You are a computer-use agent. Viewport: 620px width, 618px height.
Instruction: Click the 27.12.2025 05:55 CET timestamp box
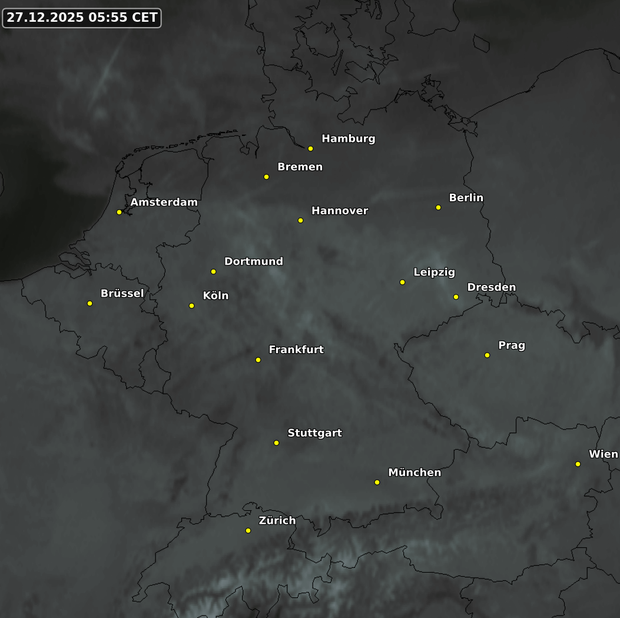(x=82, y=17)
